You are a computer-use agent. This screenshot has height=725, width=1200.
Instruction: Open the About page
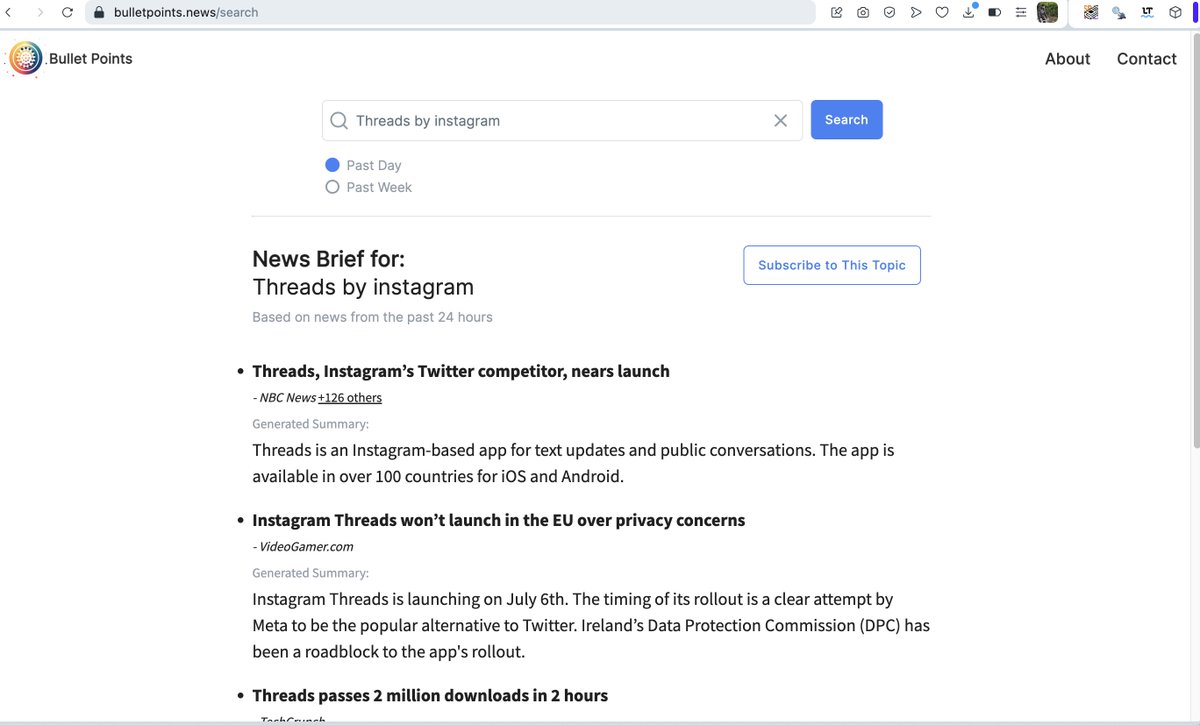[x=1067, y=59]
